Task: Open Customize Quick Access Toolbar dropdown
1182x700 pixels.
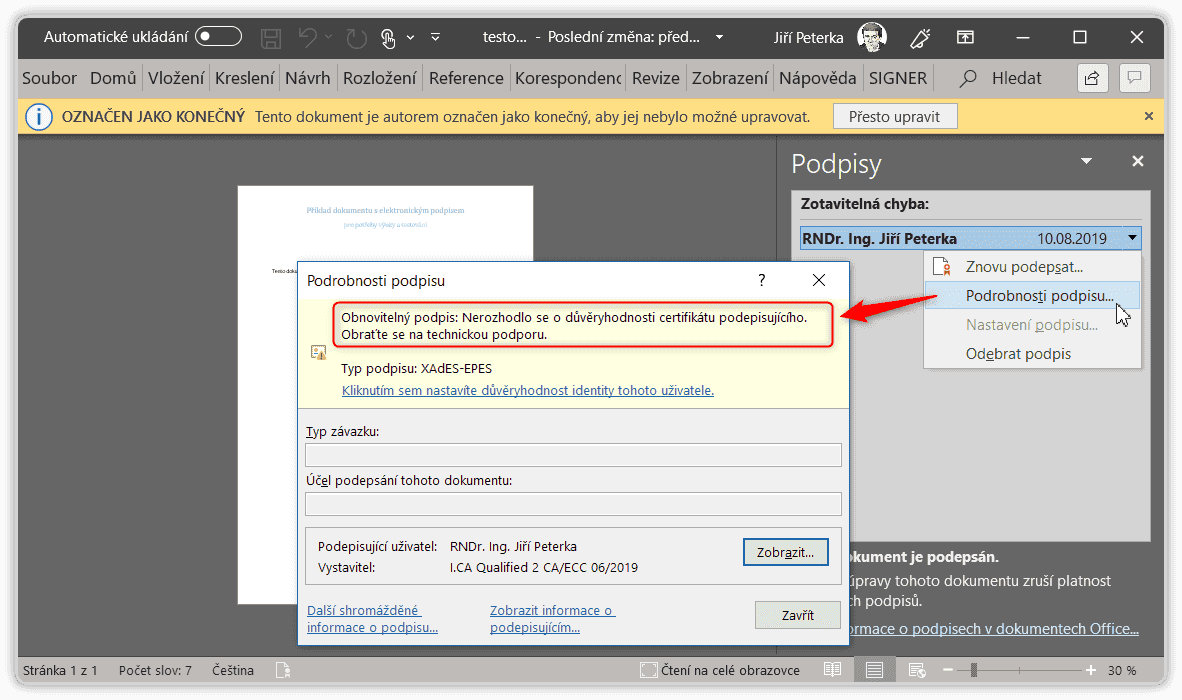Action: (x=435, y=37)
